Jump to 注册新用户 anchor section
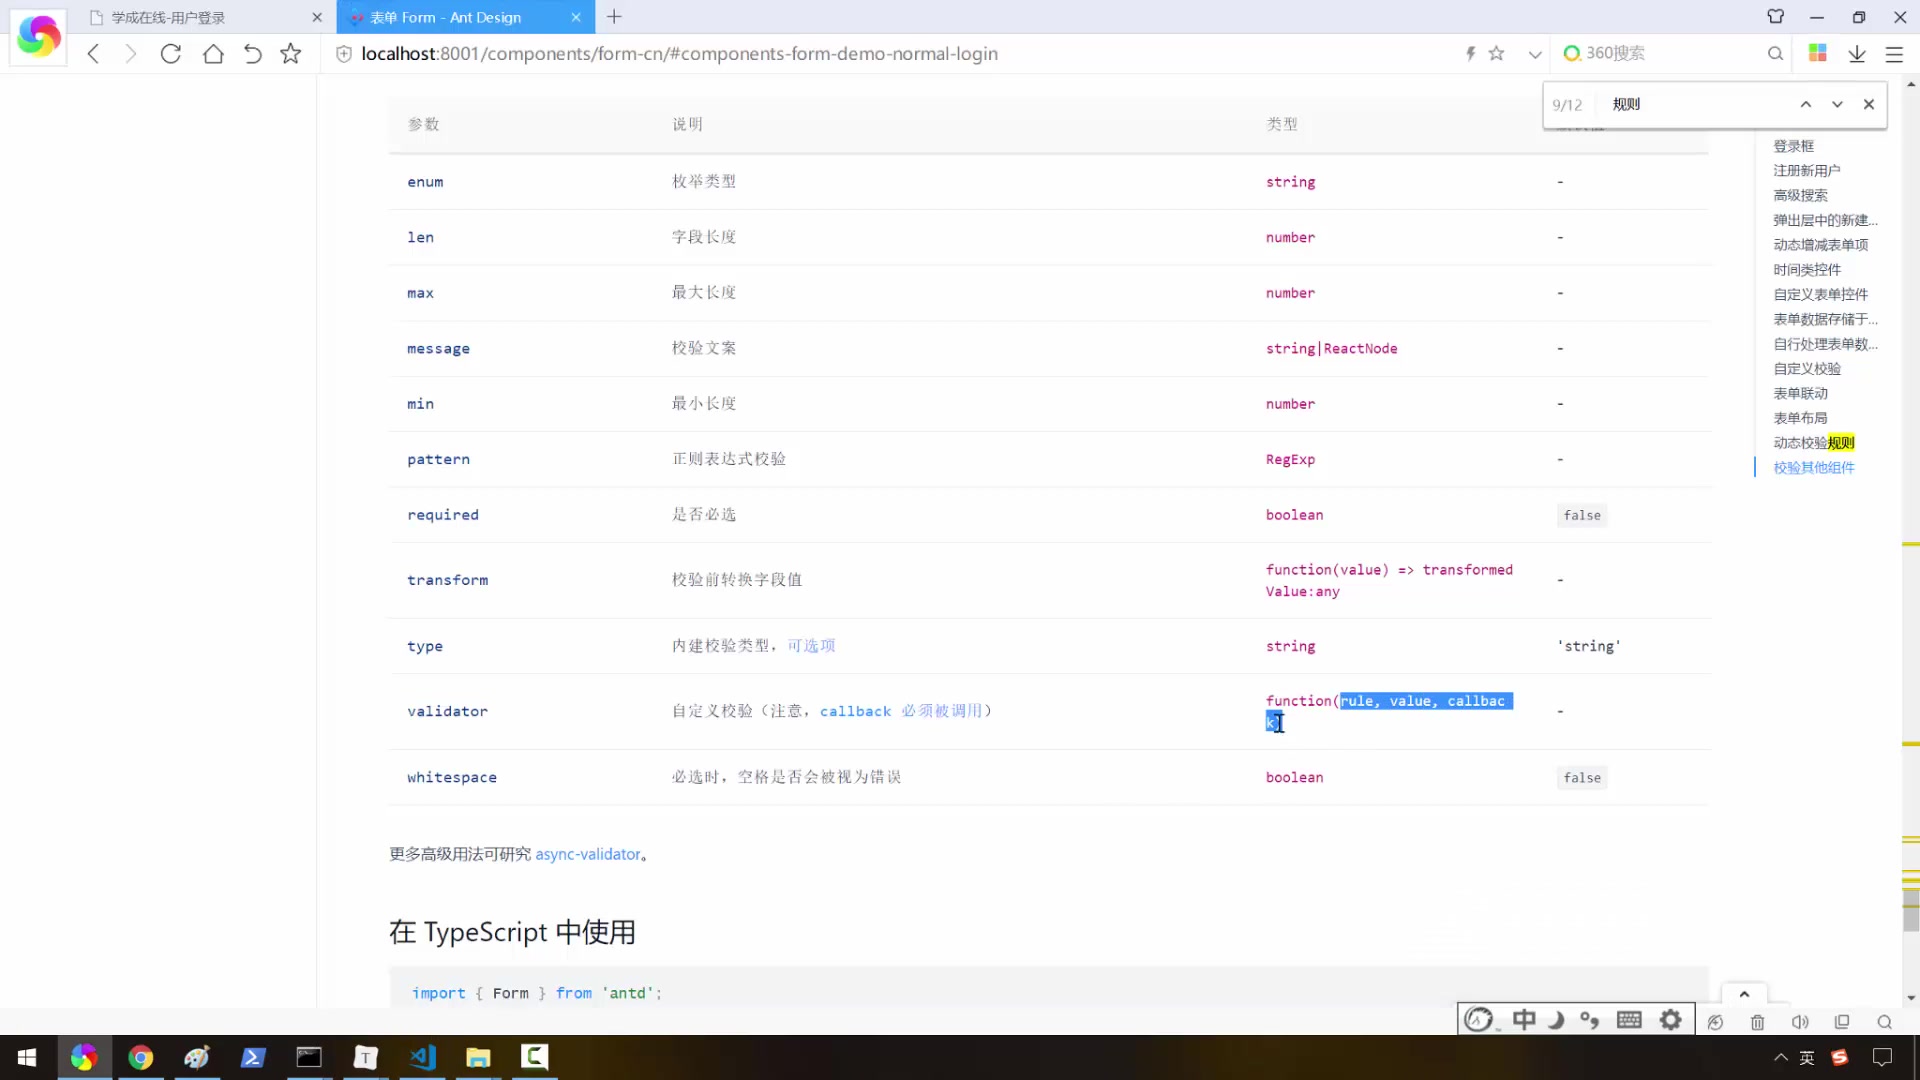Image resolution: width=1920 pixels, height=1080 pixels. tap(1807, 171)
